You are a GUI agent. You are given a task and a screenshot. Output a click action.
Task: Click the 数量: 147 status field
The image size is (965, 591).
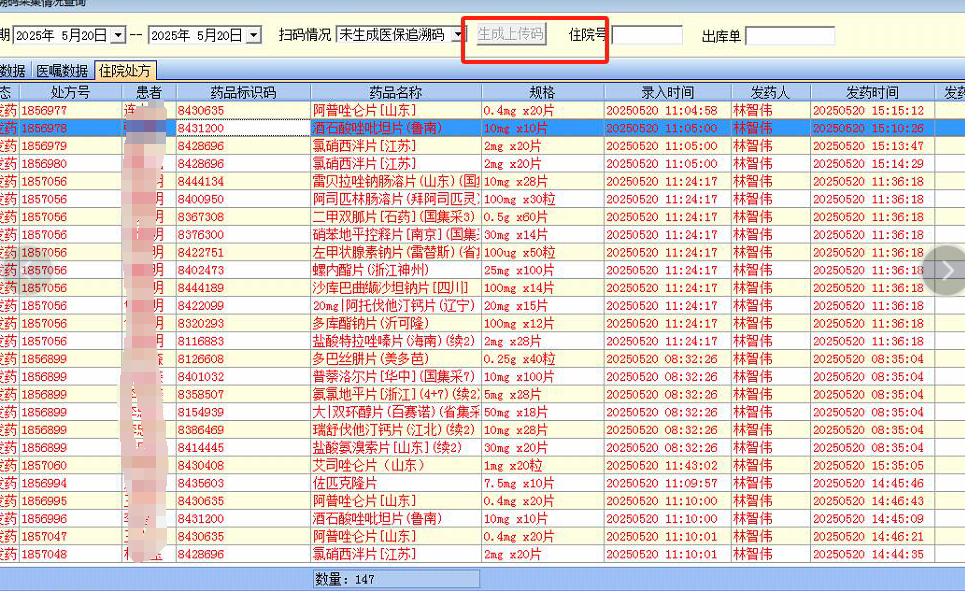[x=396, y=579]
